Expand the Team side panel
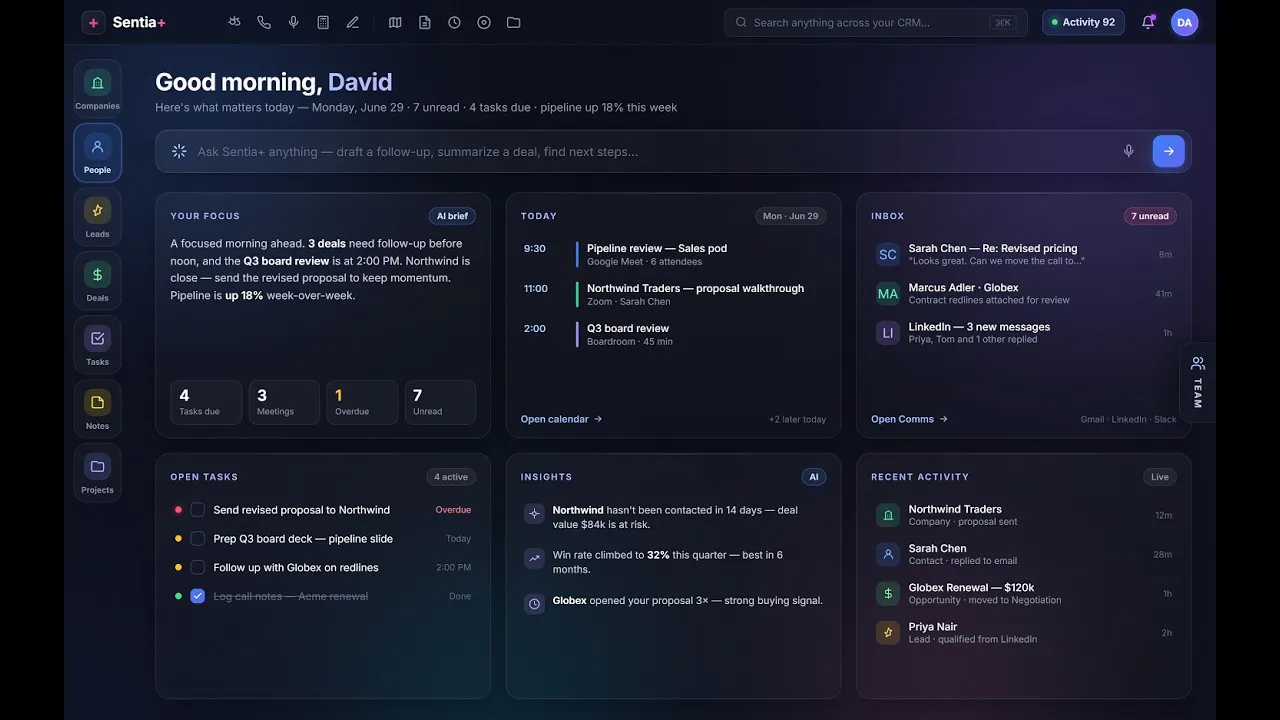Image resolution: width=1280 pixels, height=720 pixels. (1198, 383)
